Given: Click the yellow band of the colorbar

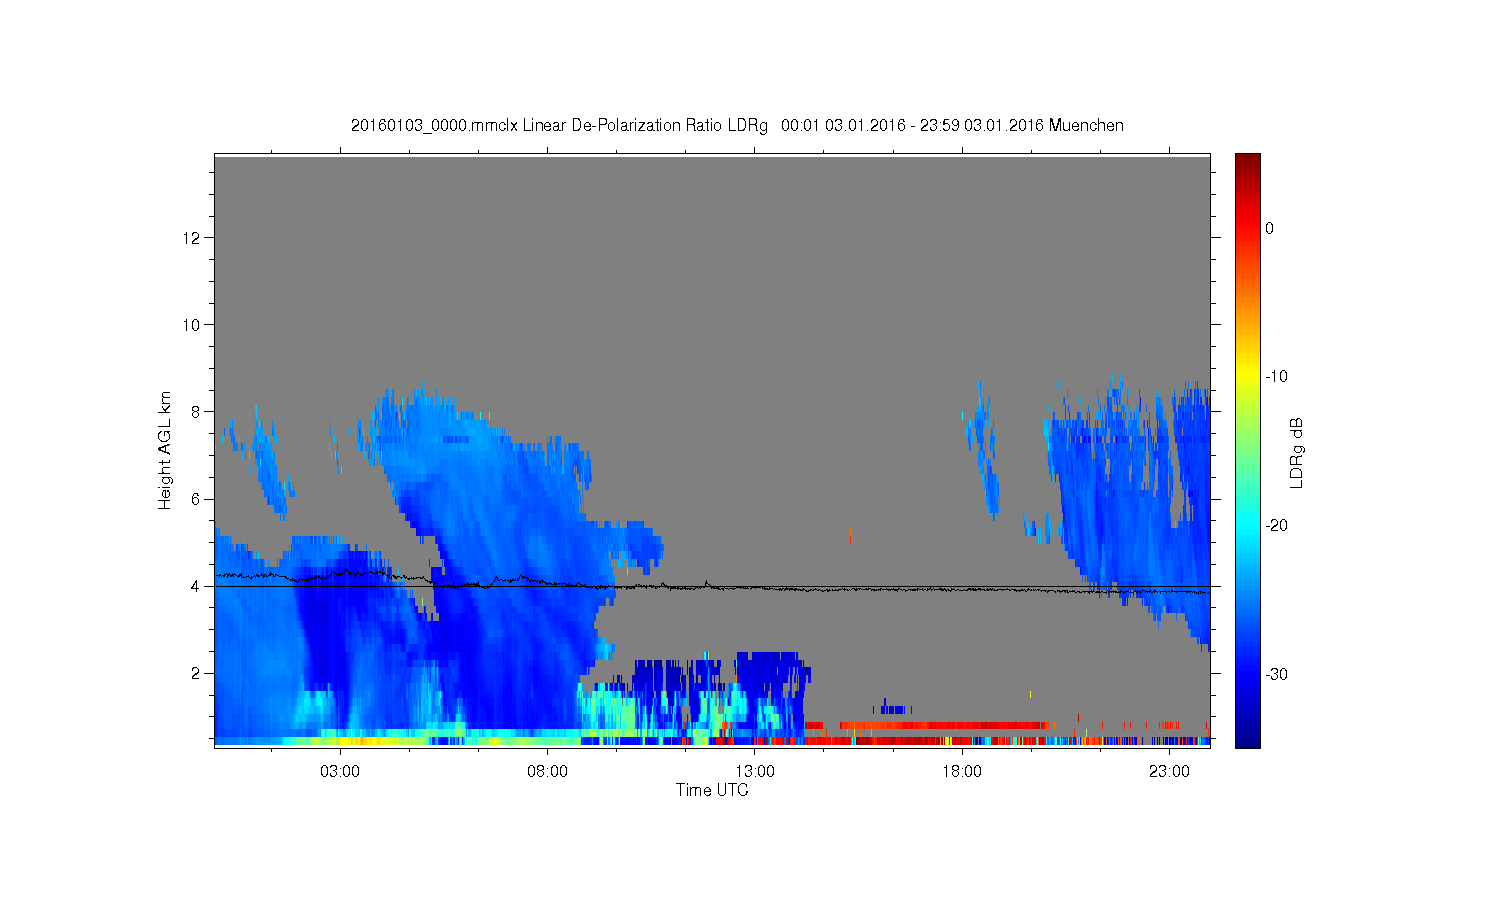Looking at the screenshot, I should pos(1248,377).
